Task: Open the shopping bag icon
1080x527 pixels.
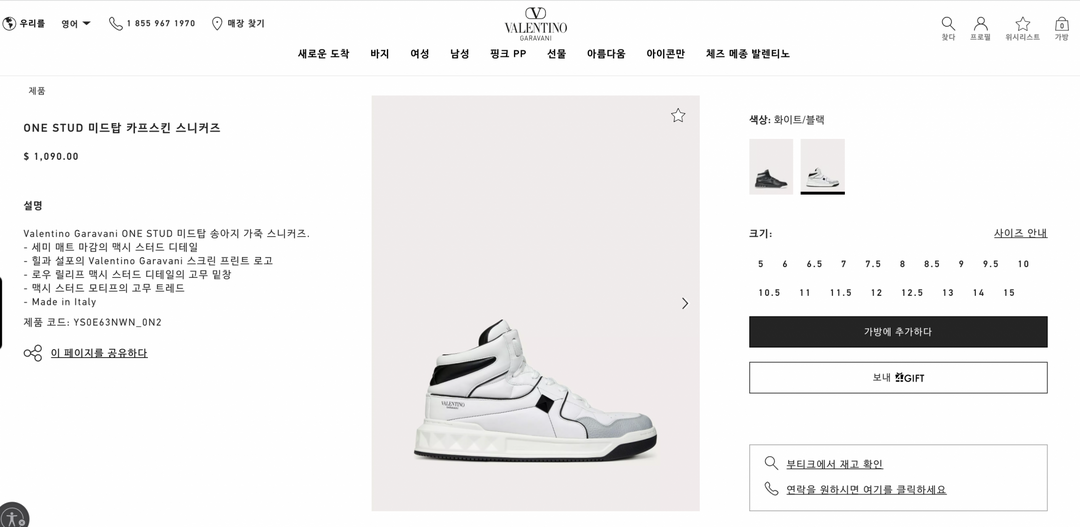Action: click(1061, 24)
